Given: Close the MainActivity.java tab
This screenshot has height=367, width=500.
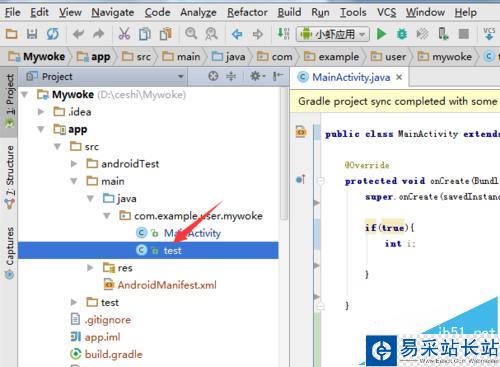Looking at the screenshot, I should (399, 77).
